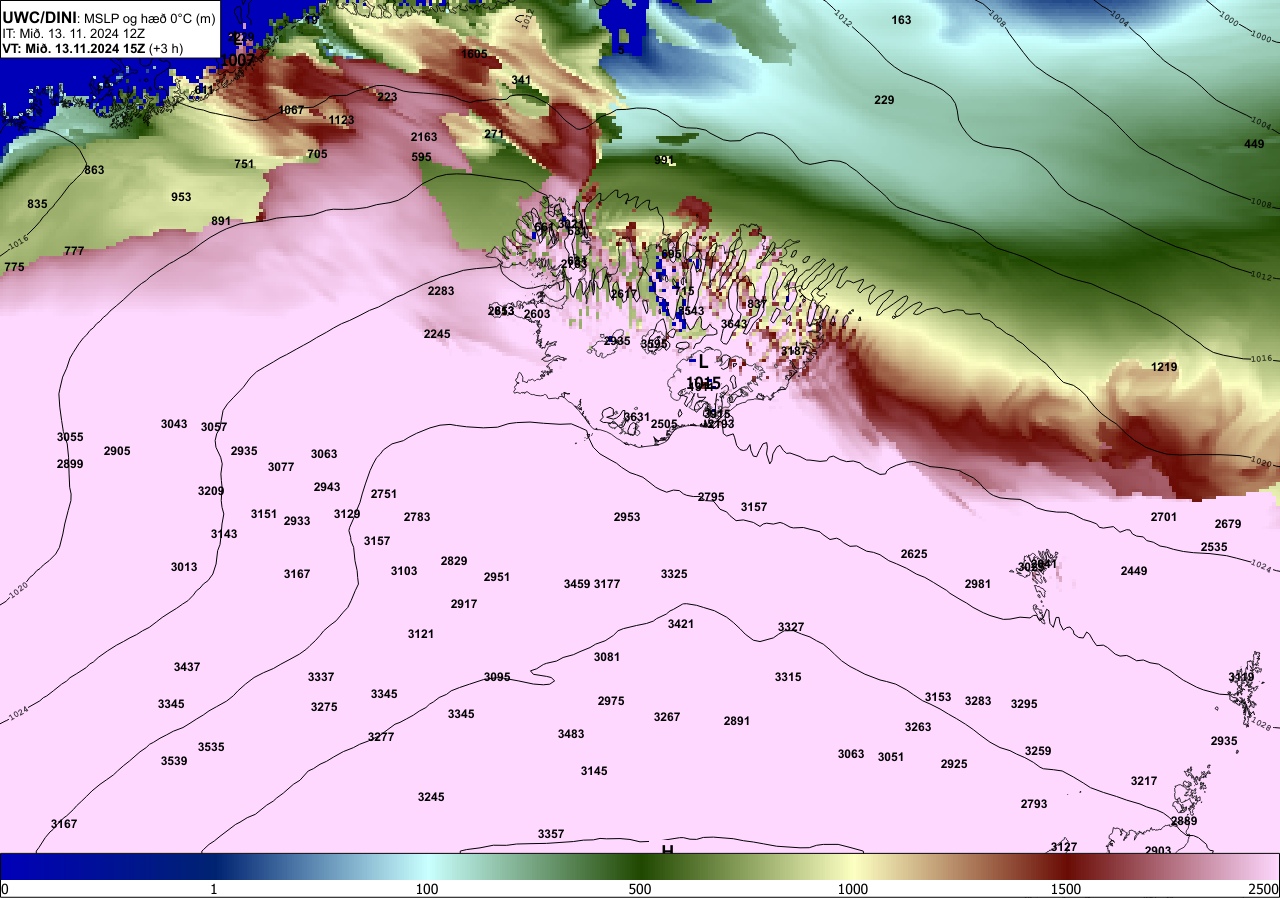Click the map value '3327'
This screenshot has height=898, width=1280.
pos(791,627)
